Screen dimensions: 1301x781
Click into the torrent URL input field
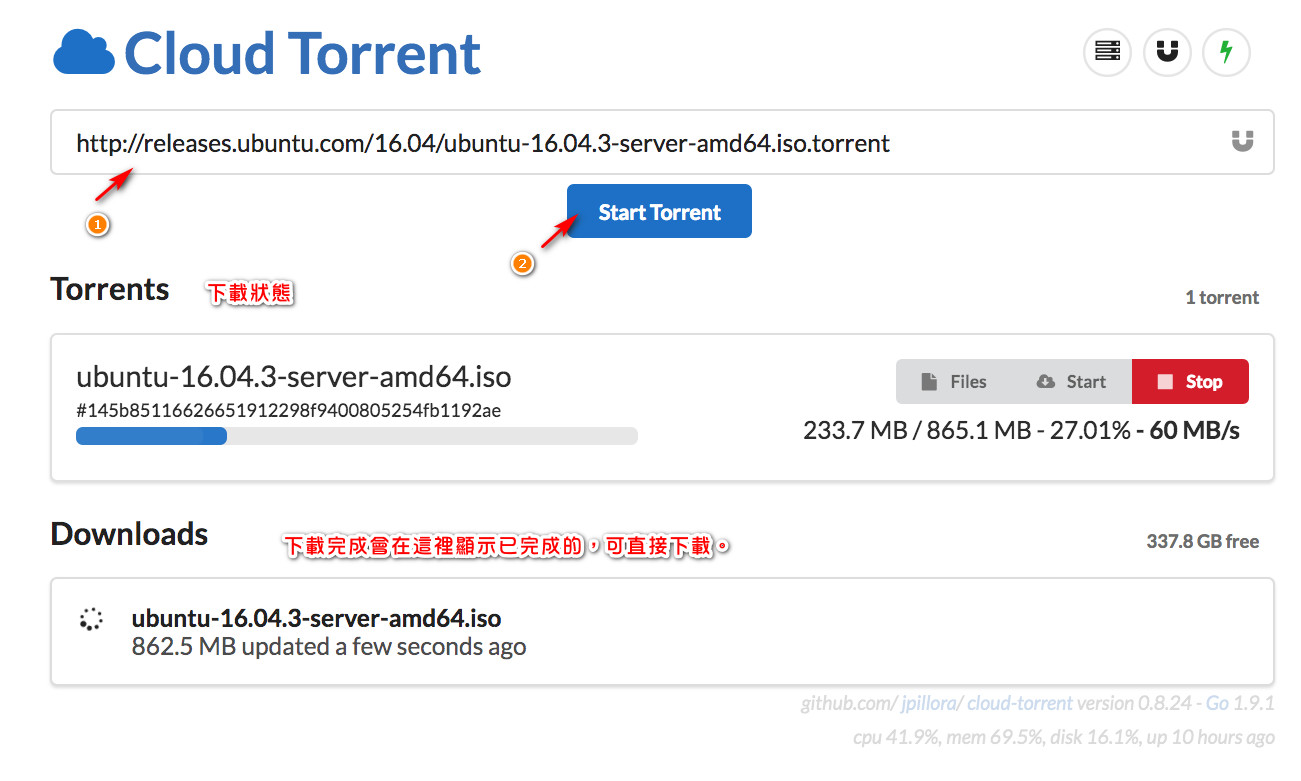click(640, 143)
